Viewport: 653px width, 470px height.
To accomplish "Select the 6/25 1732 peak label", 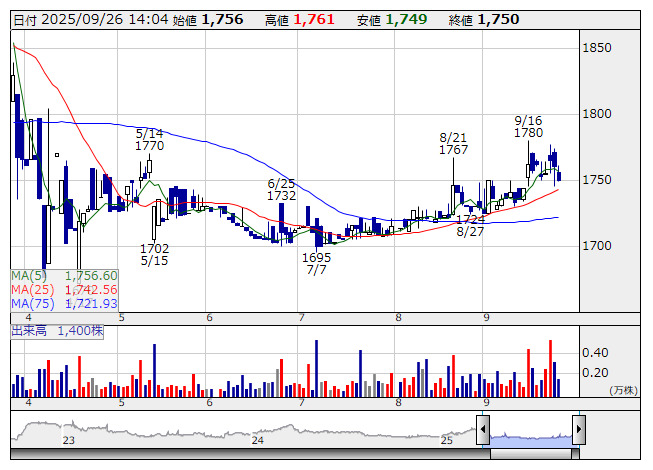I will (x=282, y=189).
